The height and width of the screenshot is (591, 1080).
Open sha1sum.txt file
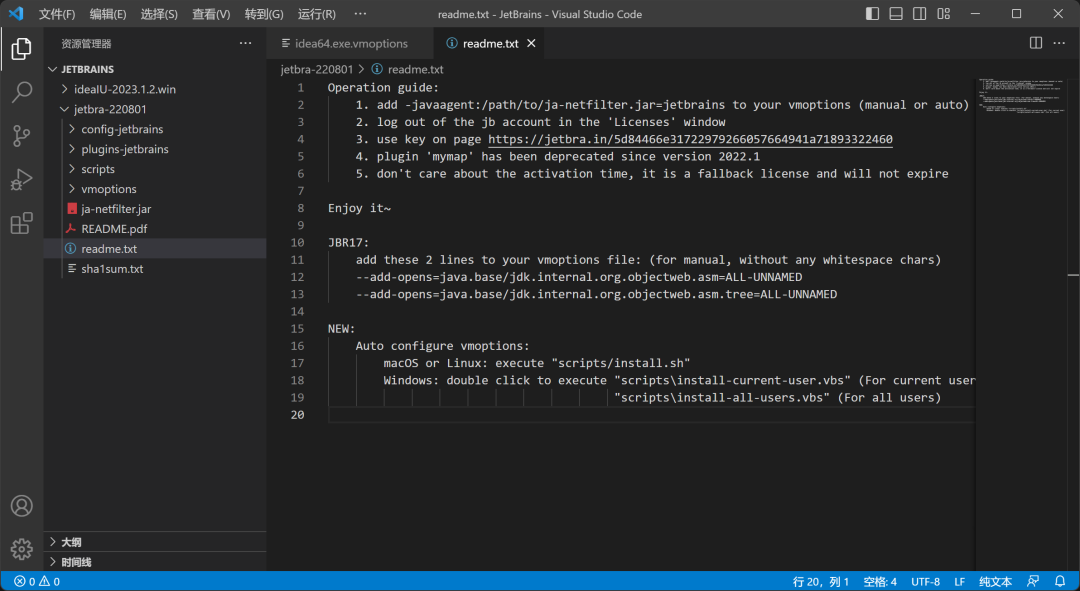pyautogui.click(x=155, y=269)
